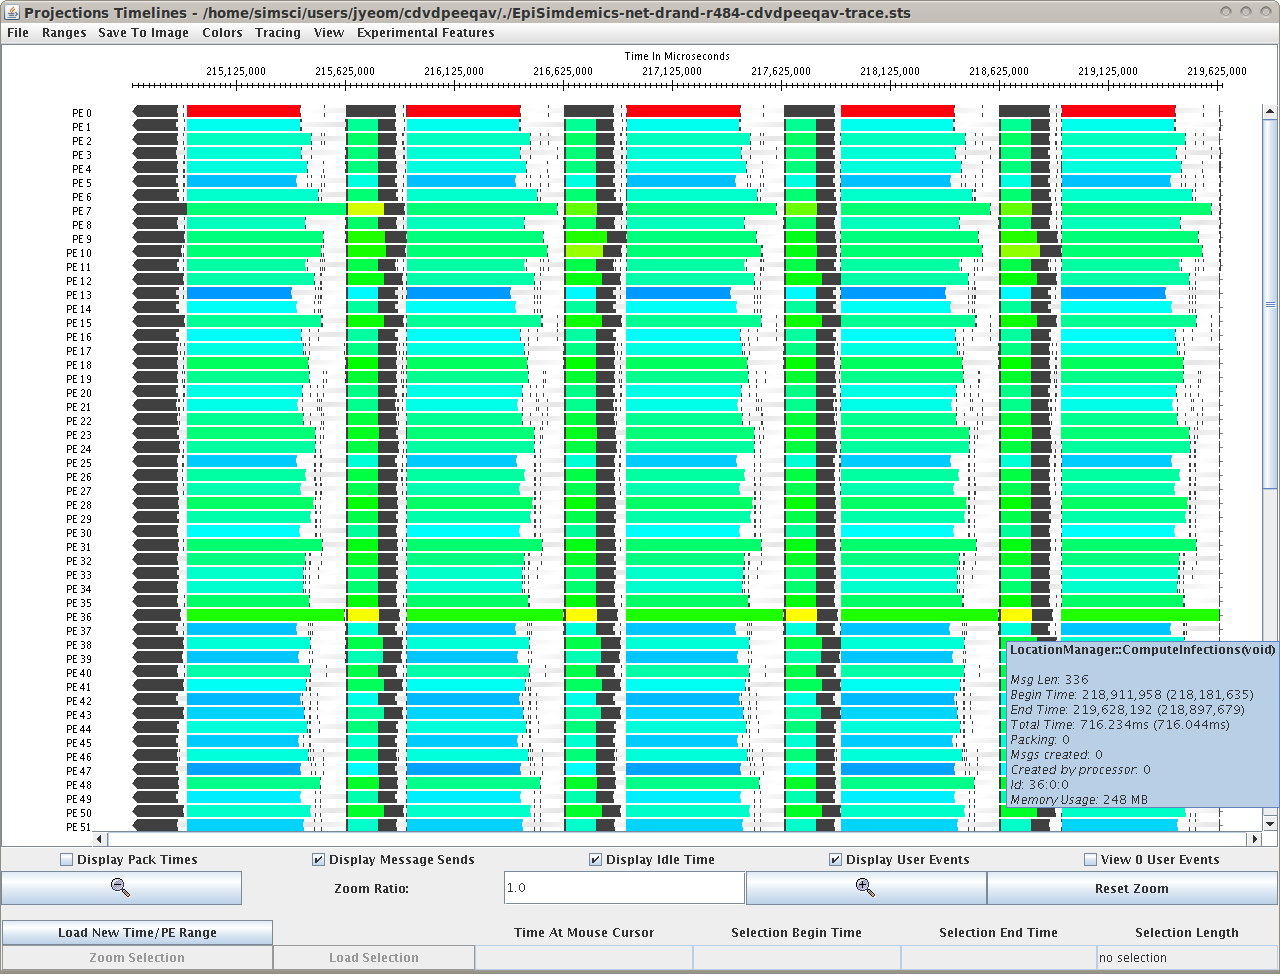Check View 0 User Events box
This screenshot has width=1280, height=974.
point(1091,860)
